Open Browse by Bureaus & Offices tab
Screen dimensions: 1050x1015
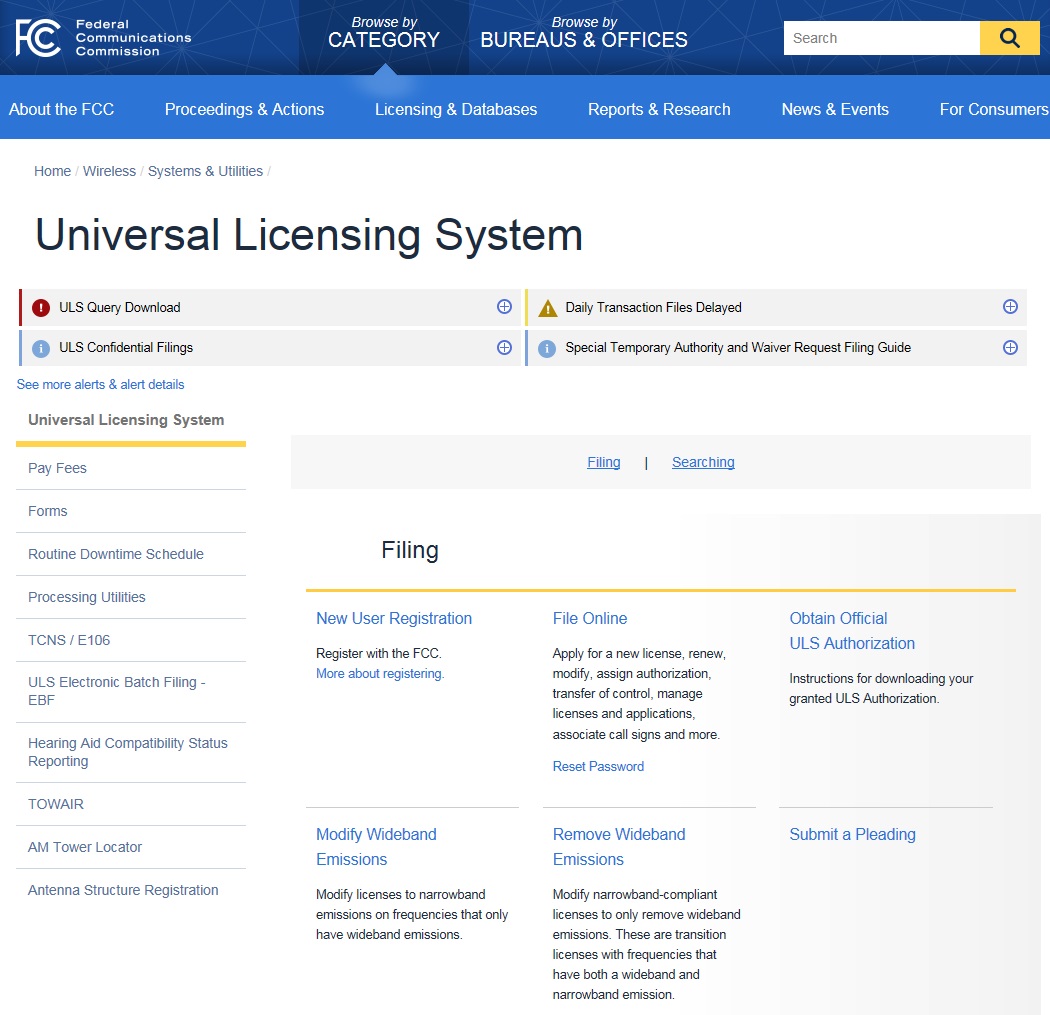click(584, 33)
